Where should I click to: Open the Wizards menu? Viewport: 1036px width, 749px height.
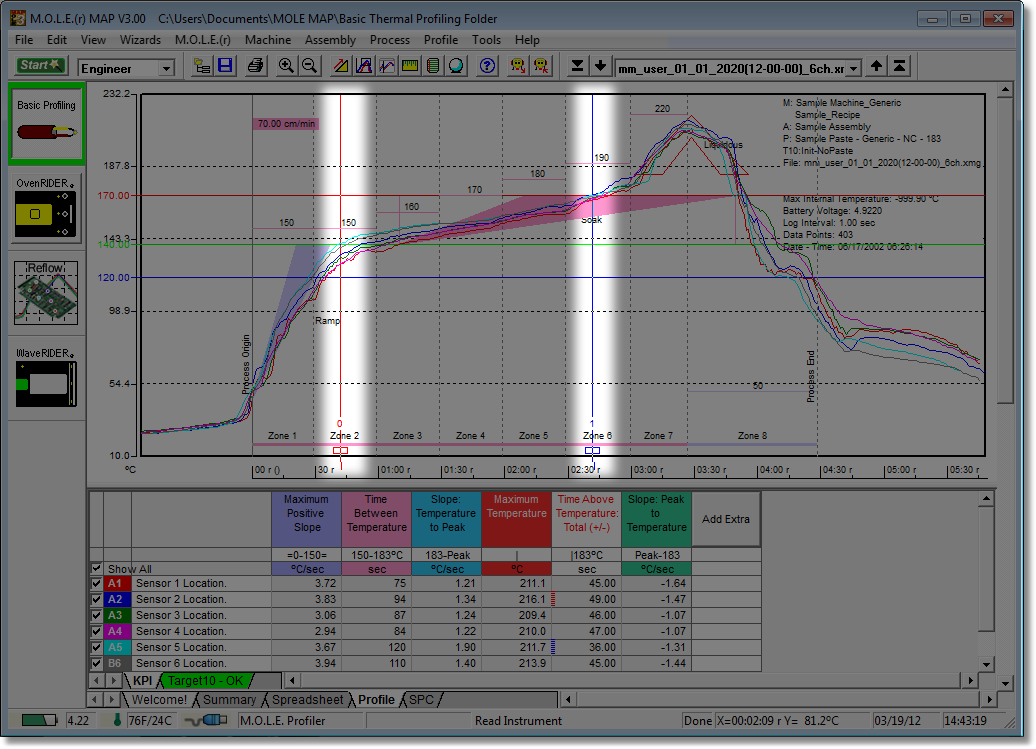click(140, 40)
